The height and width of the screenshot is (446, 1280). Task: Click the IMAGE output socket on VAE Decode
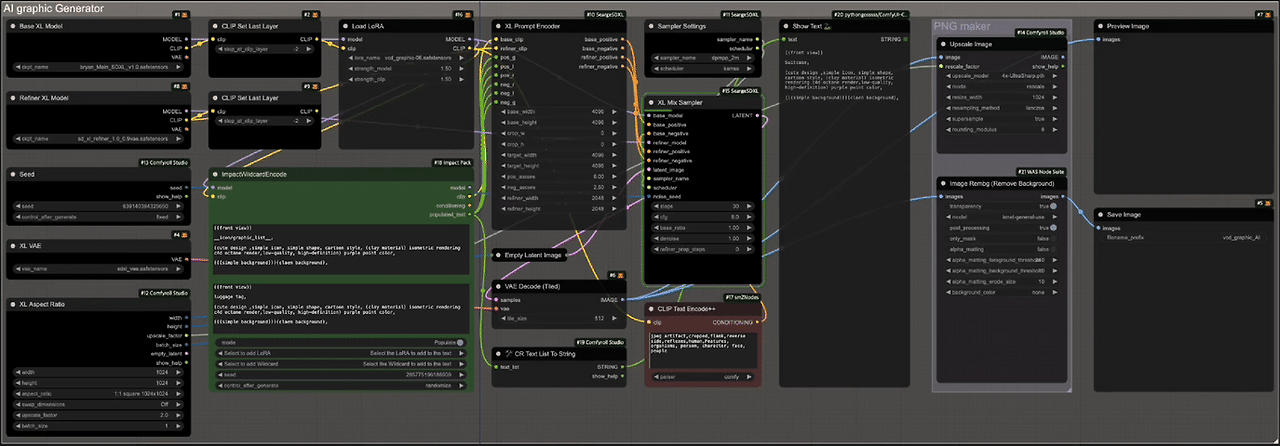(621, 299)
